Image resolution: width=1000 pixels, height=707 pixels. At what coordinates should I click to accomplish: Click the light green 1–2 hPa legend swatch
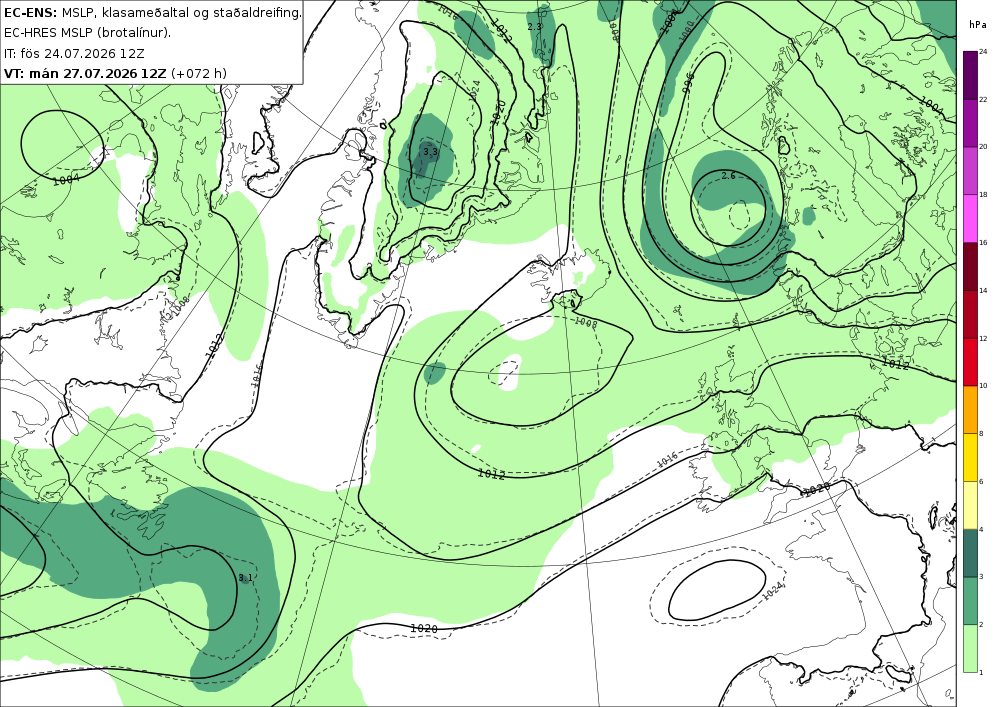pos(971,648)
